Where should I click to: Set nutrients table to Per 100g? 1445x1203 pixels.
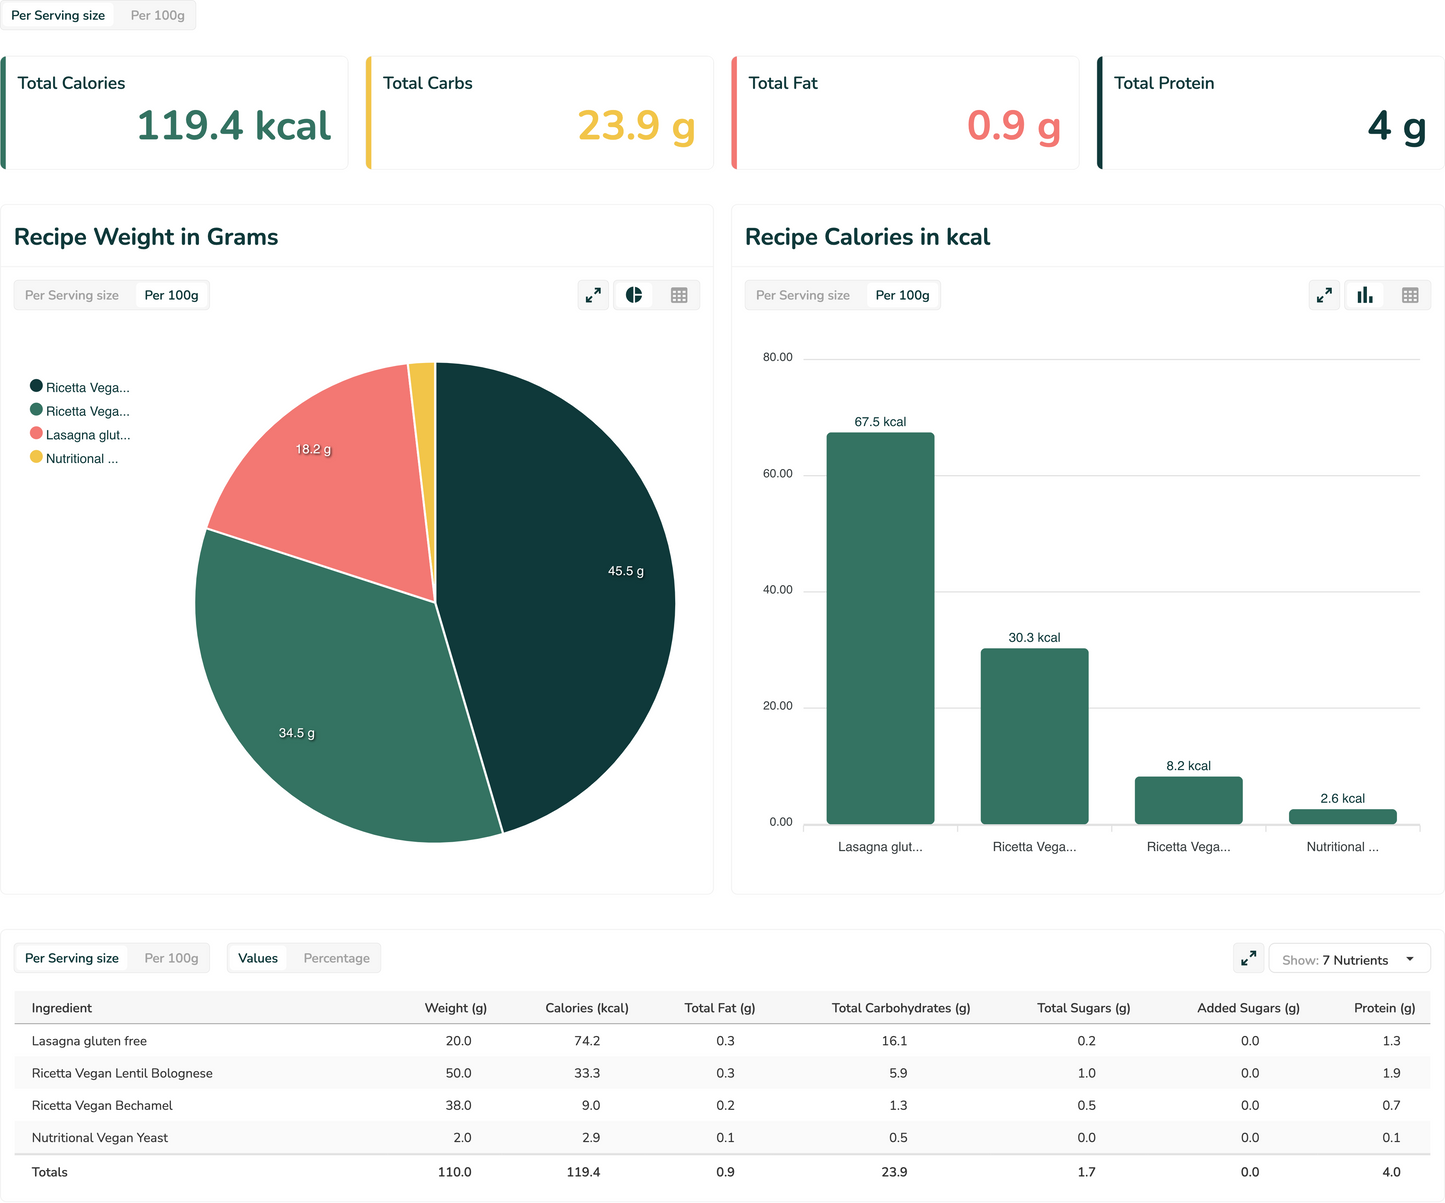tap(171, 958)
